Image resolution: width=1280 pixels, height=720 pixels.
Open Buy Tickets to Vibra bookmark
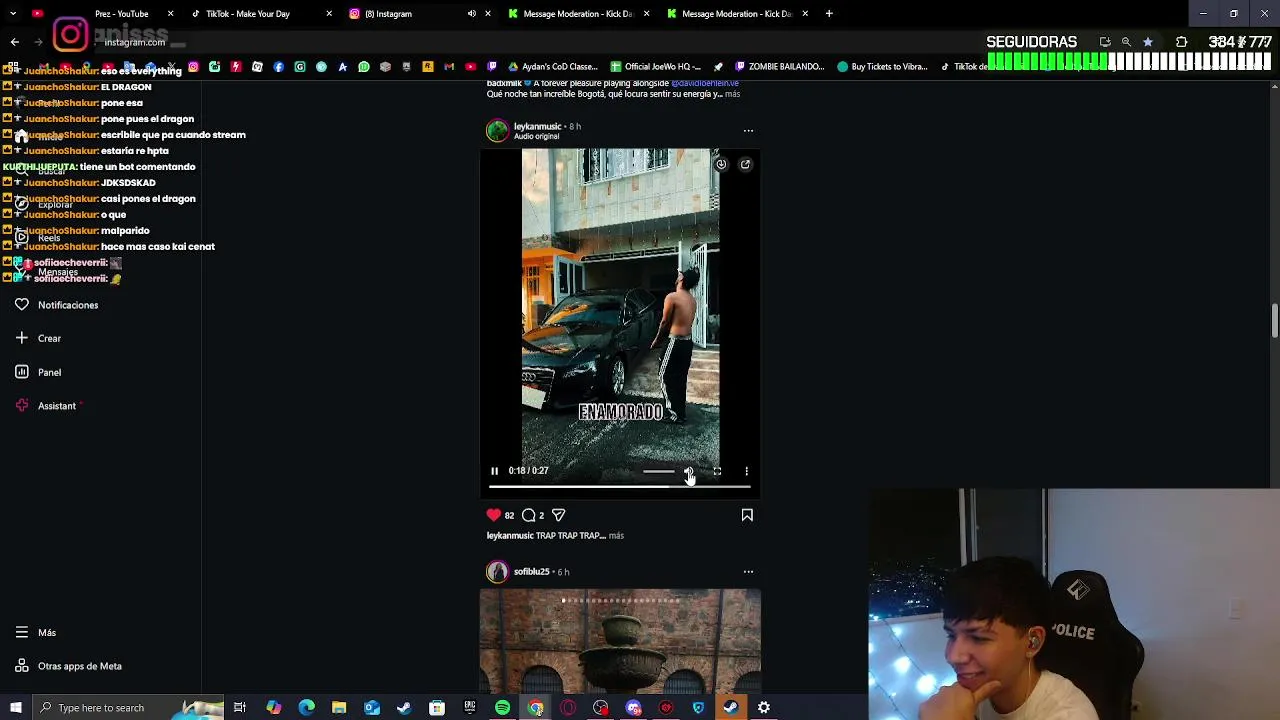pos(882,67)
